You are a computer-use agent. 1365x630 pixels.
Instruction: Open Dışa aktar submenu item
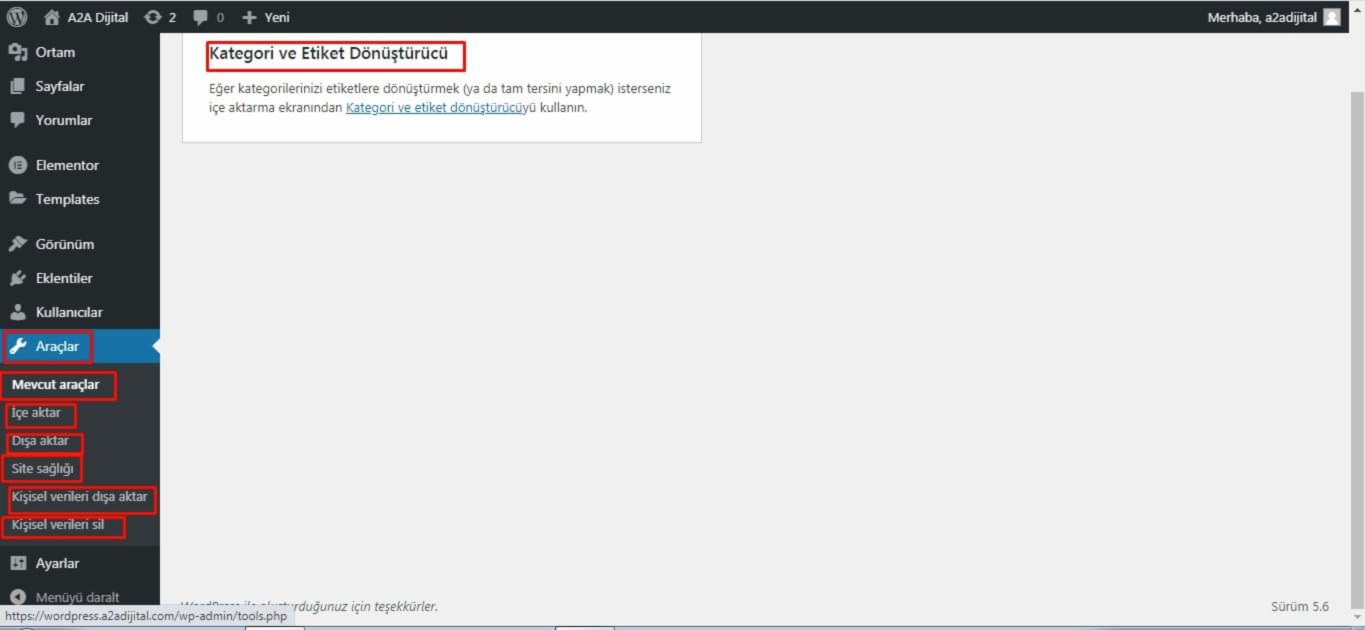tap(40, 441)
